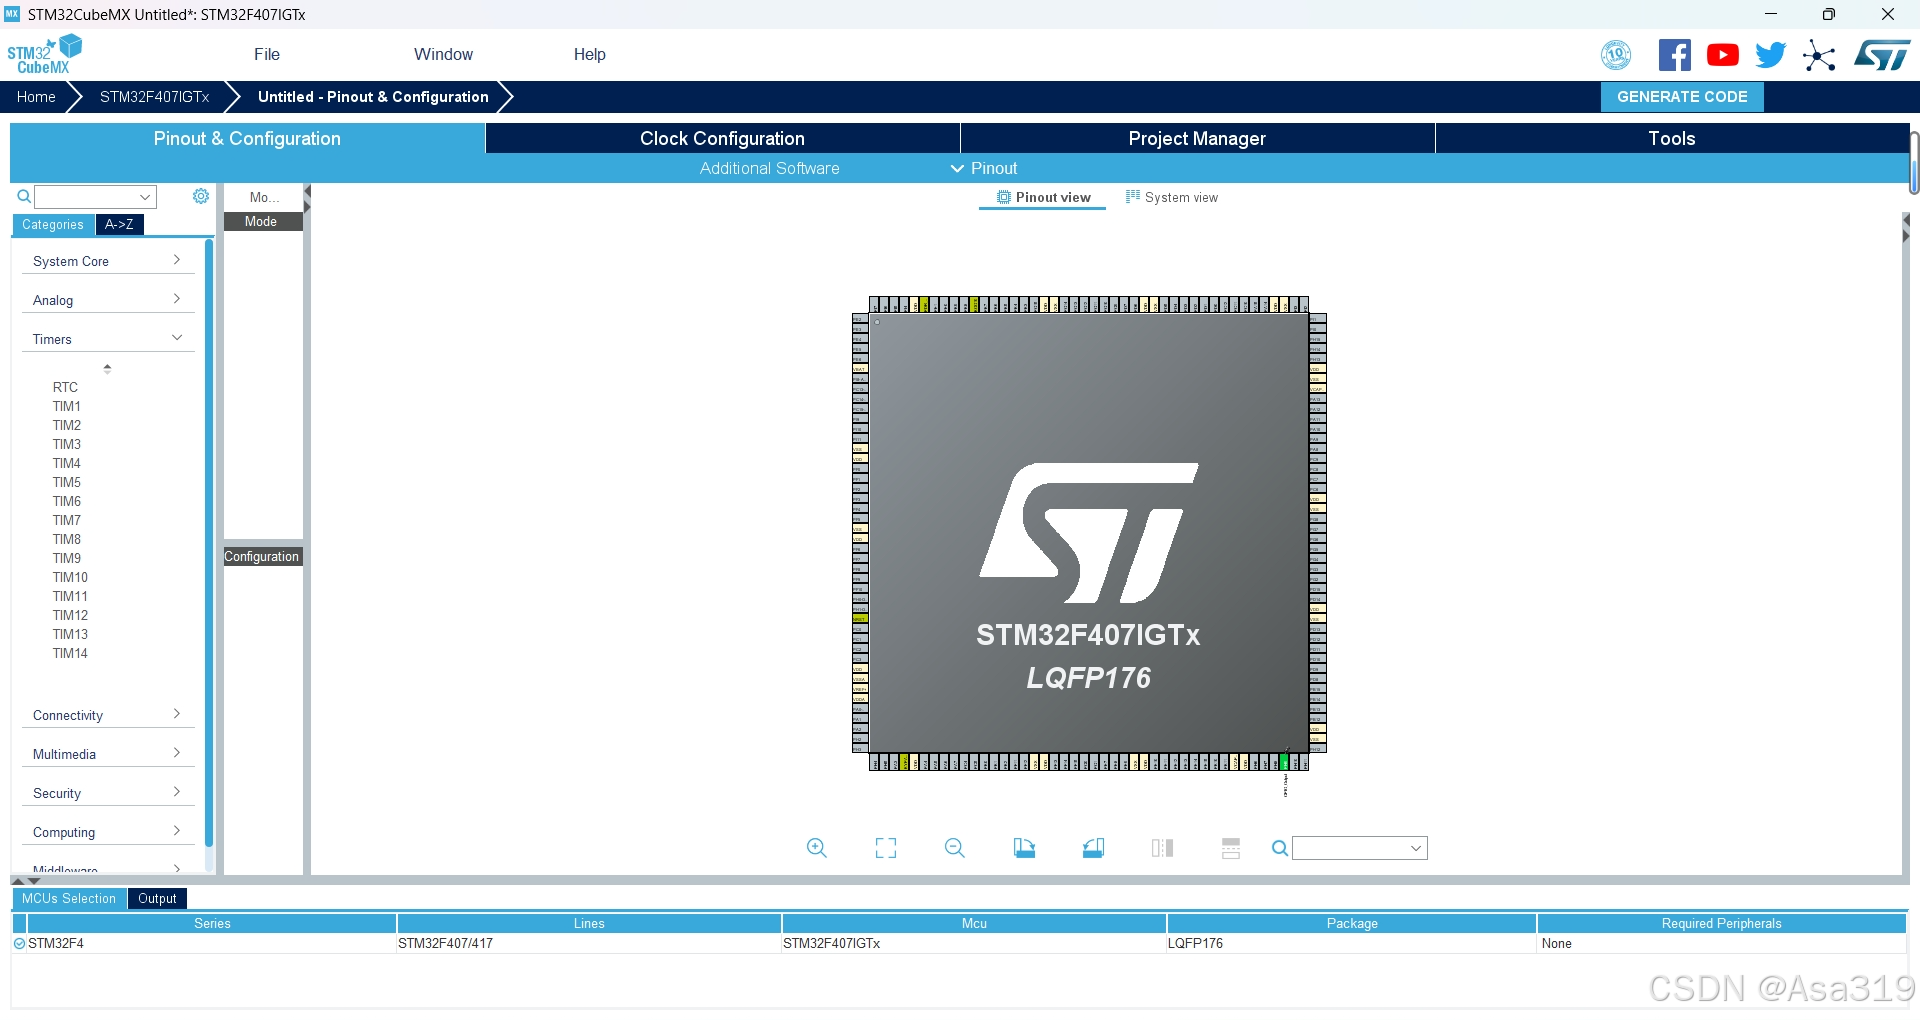Click the Mode section header
This screenshot has height=1020, width=1920.
pyautogui.click(x=263, y=222)
